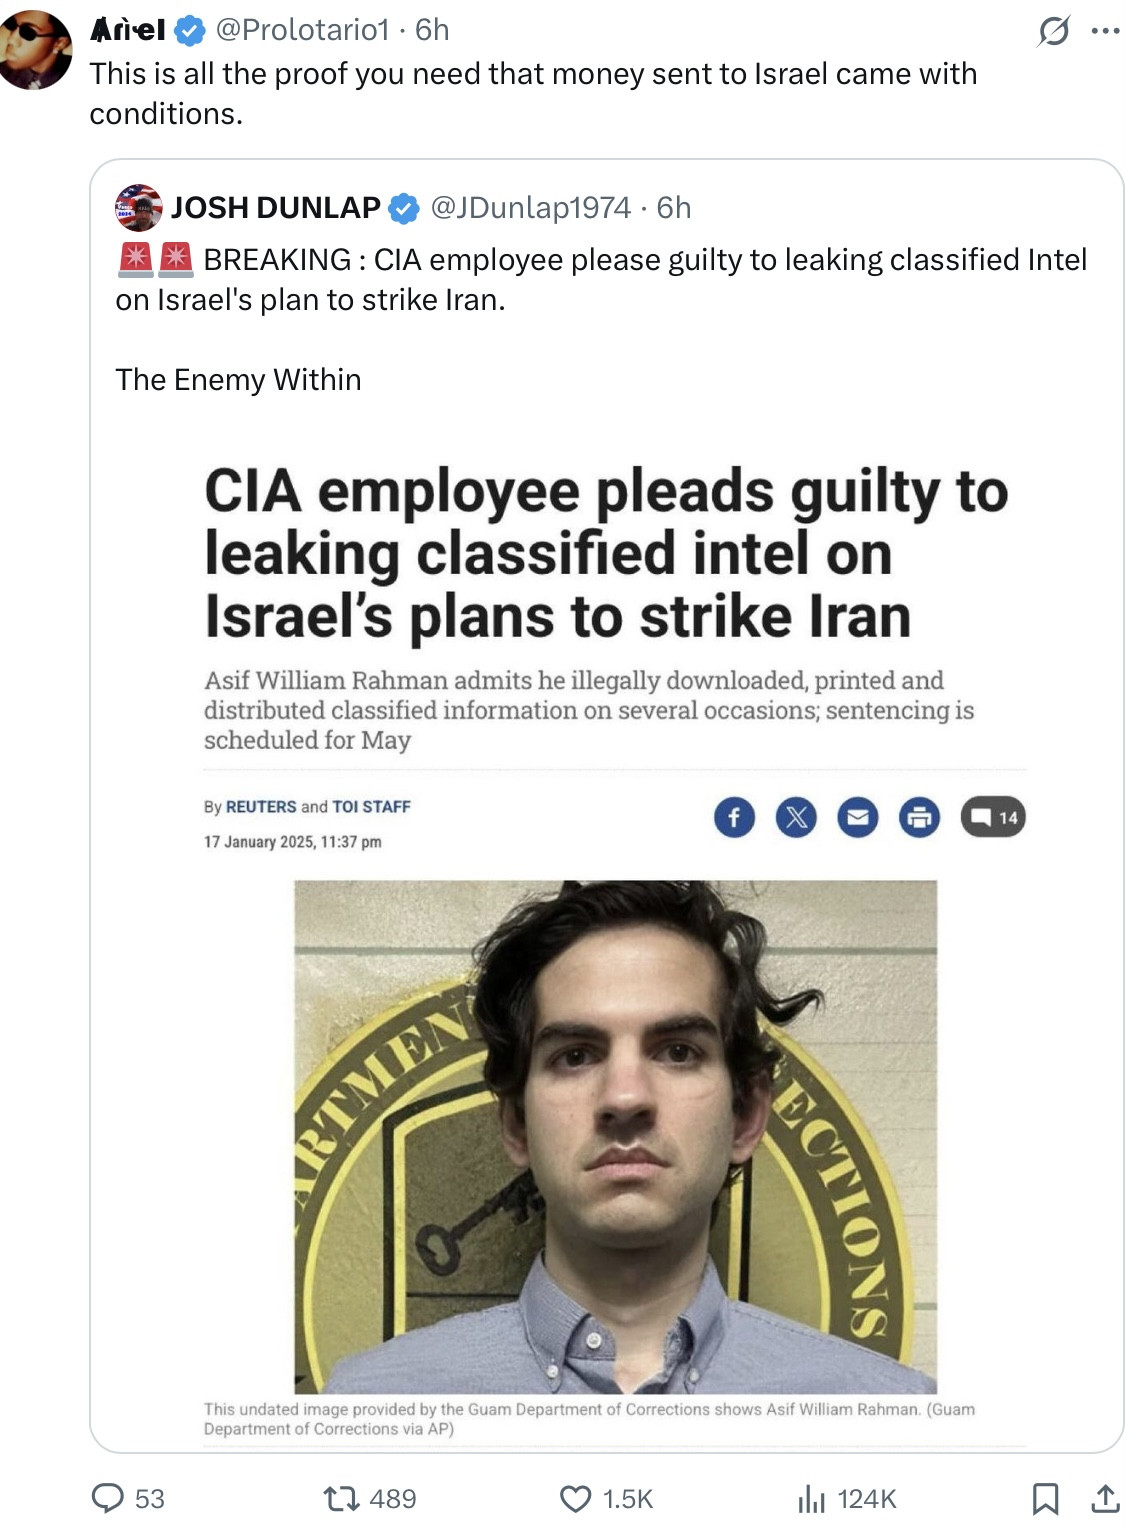The image size is (1127, 1531).
Task: Click the Facebook share icon in article
Action: point(734,817)
